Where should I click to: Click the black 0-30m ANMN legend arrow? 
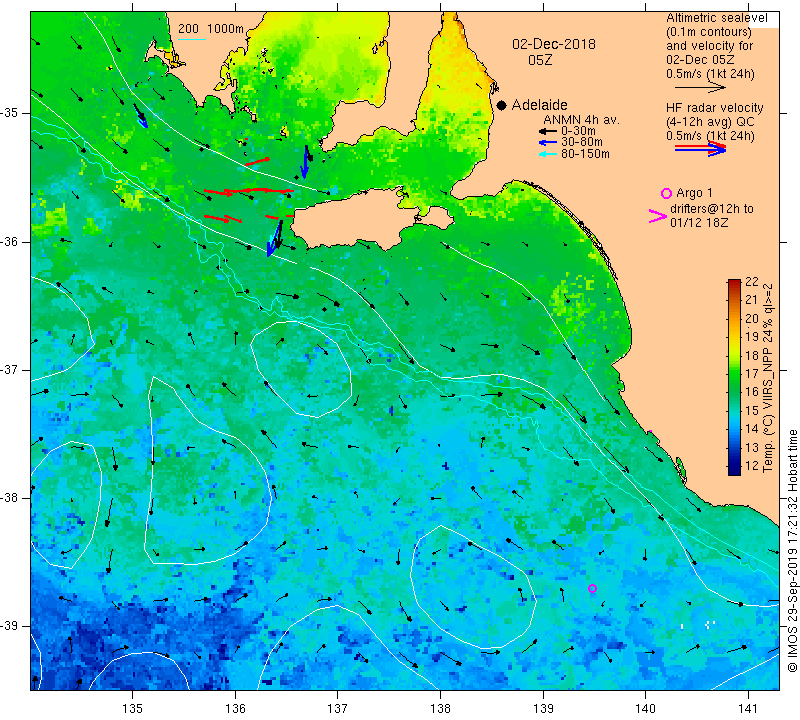(548, 131)
